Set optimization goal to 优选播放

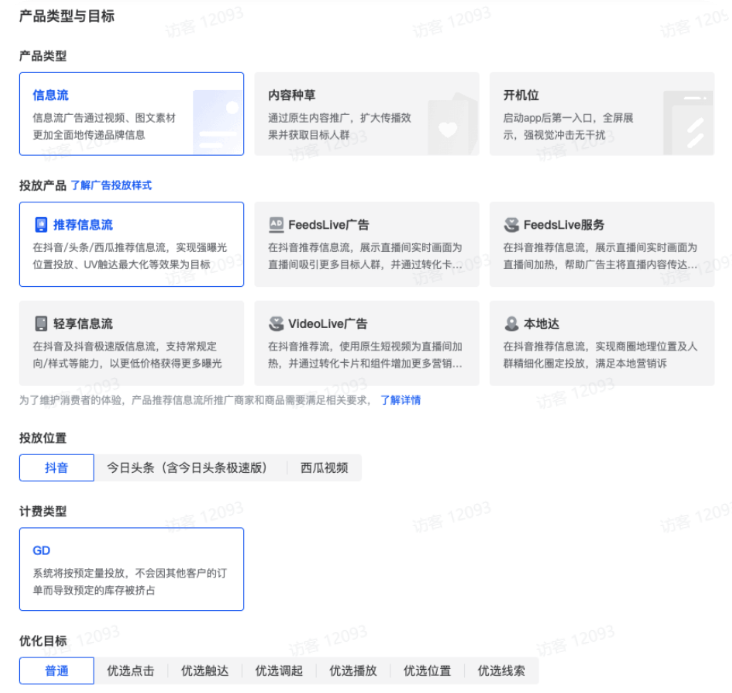pyautogui.click(x=353, y=671)
